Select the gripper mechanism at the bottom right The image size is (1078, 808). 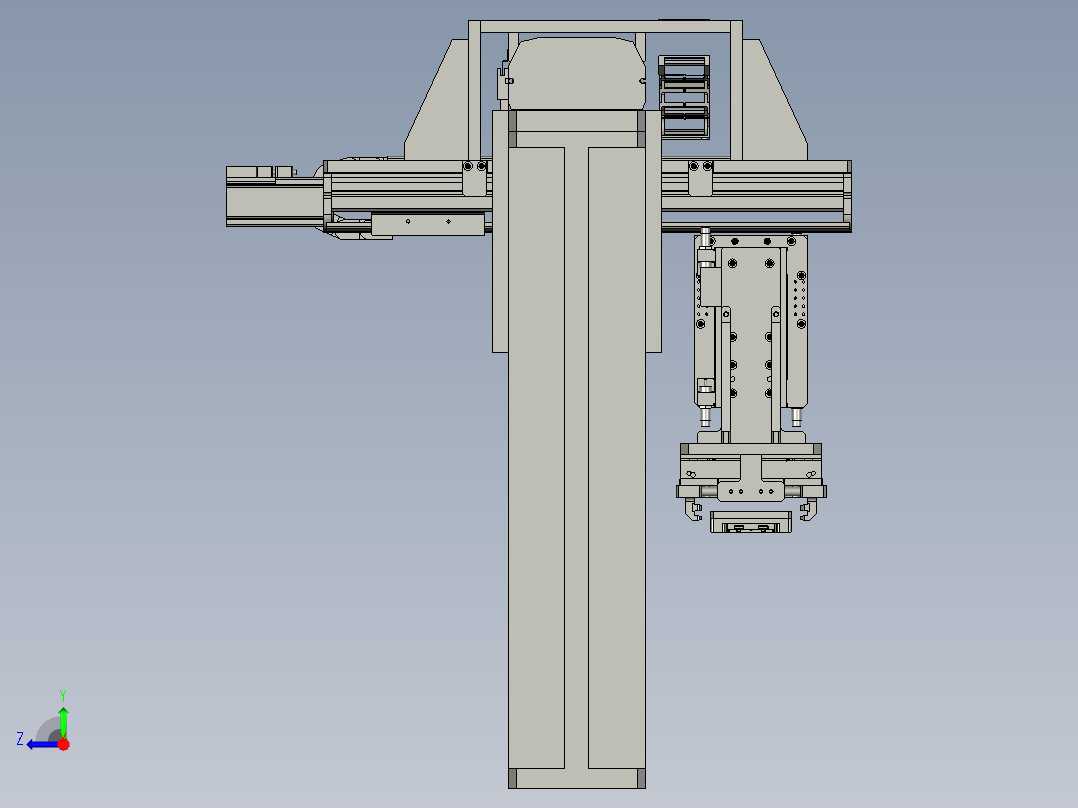coord(750,490)
